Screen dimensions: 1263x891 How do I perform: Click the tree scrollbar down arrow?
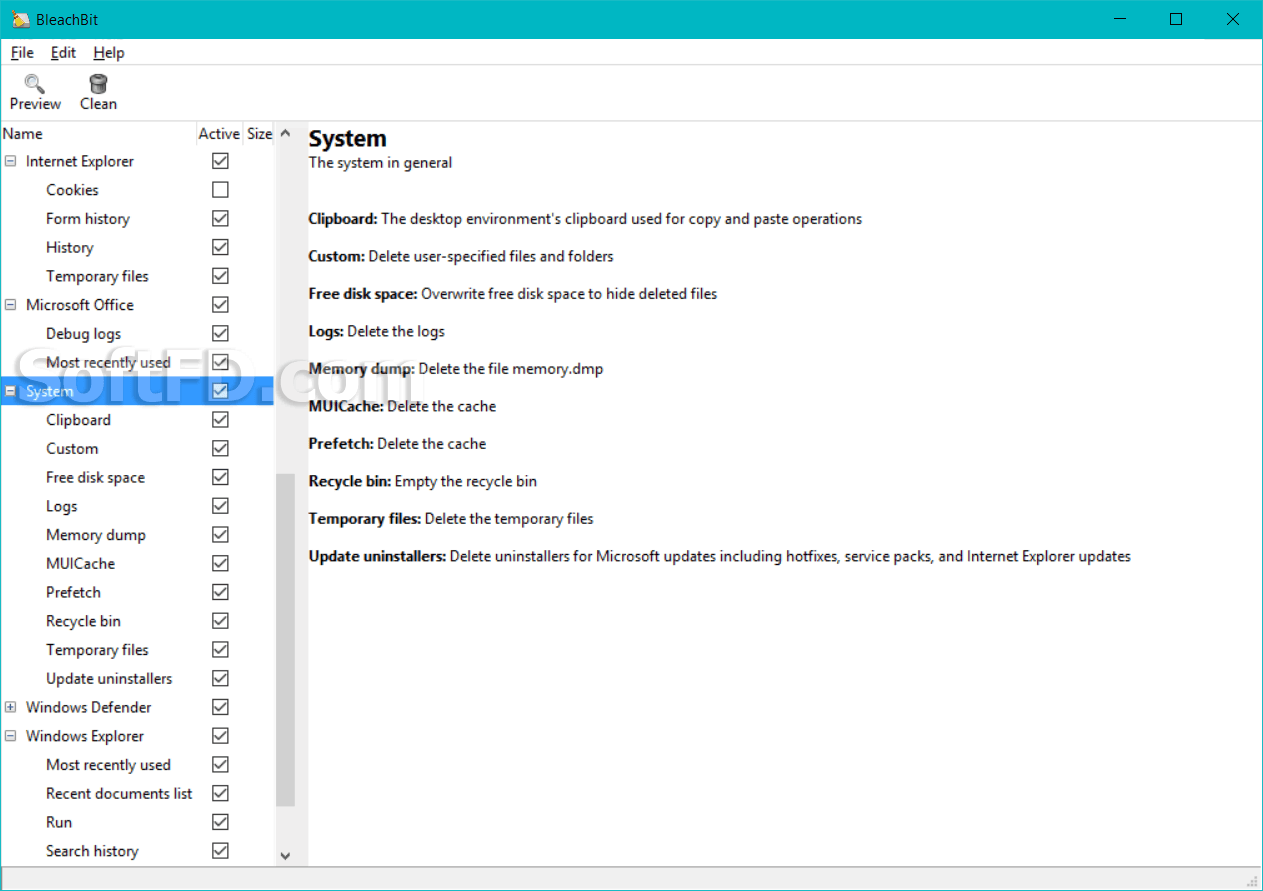[x=285, y=856]
